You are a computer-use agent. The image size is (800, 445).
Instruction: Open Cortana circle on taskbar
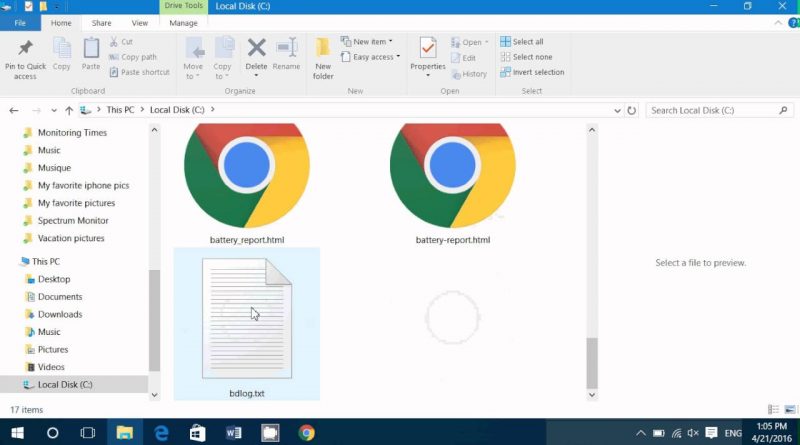53,433
